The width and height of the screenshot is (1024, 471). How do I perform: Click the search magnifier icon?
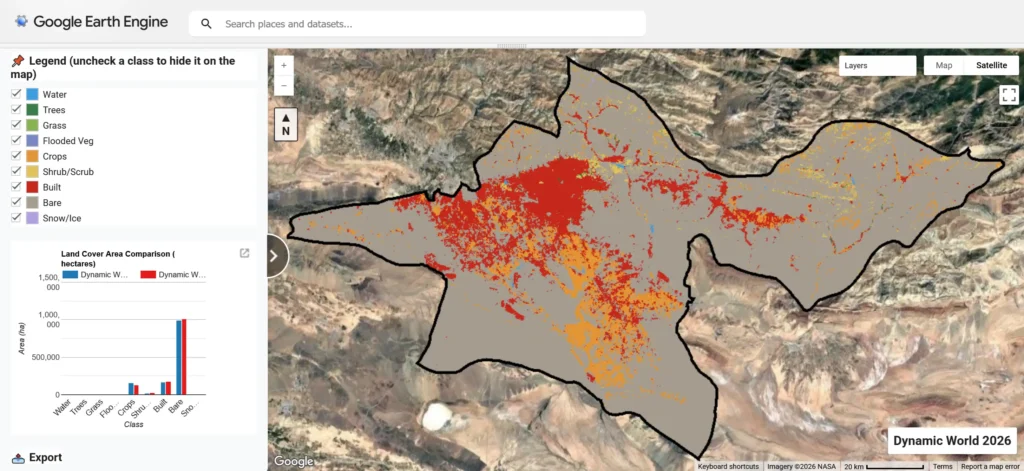(206, 24)
